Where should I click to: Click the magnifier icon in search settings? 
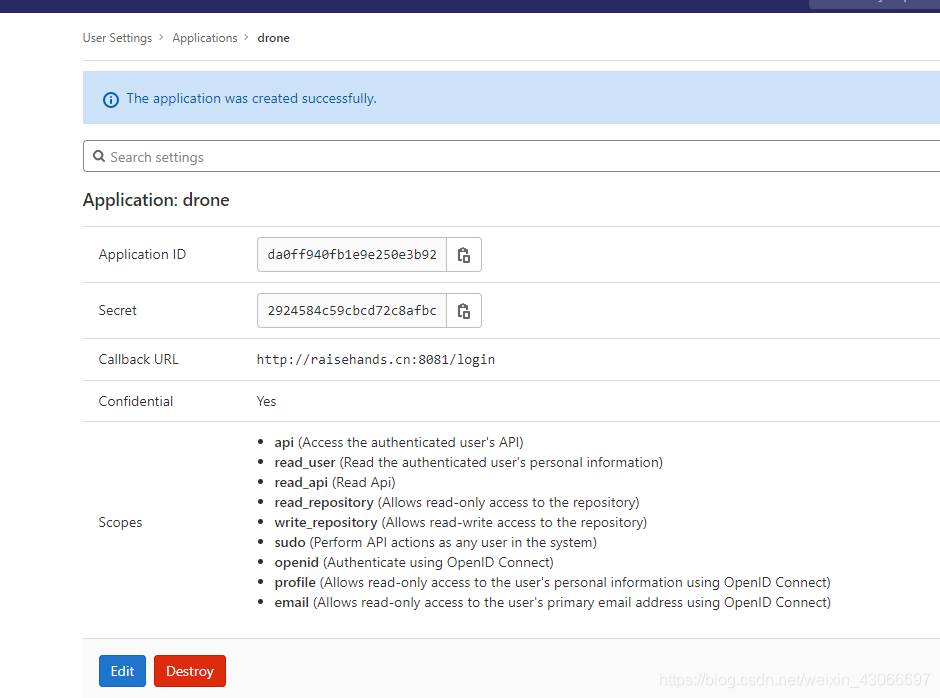pos(99,157)
